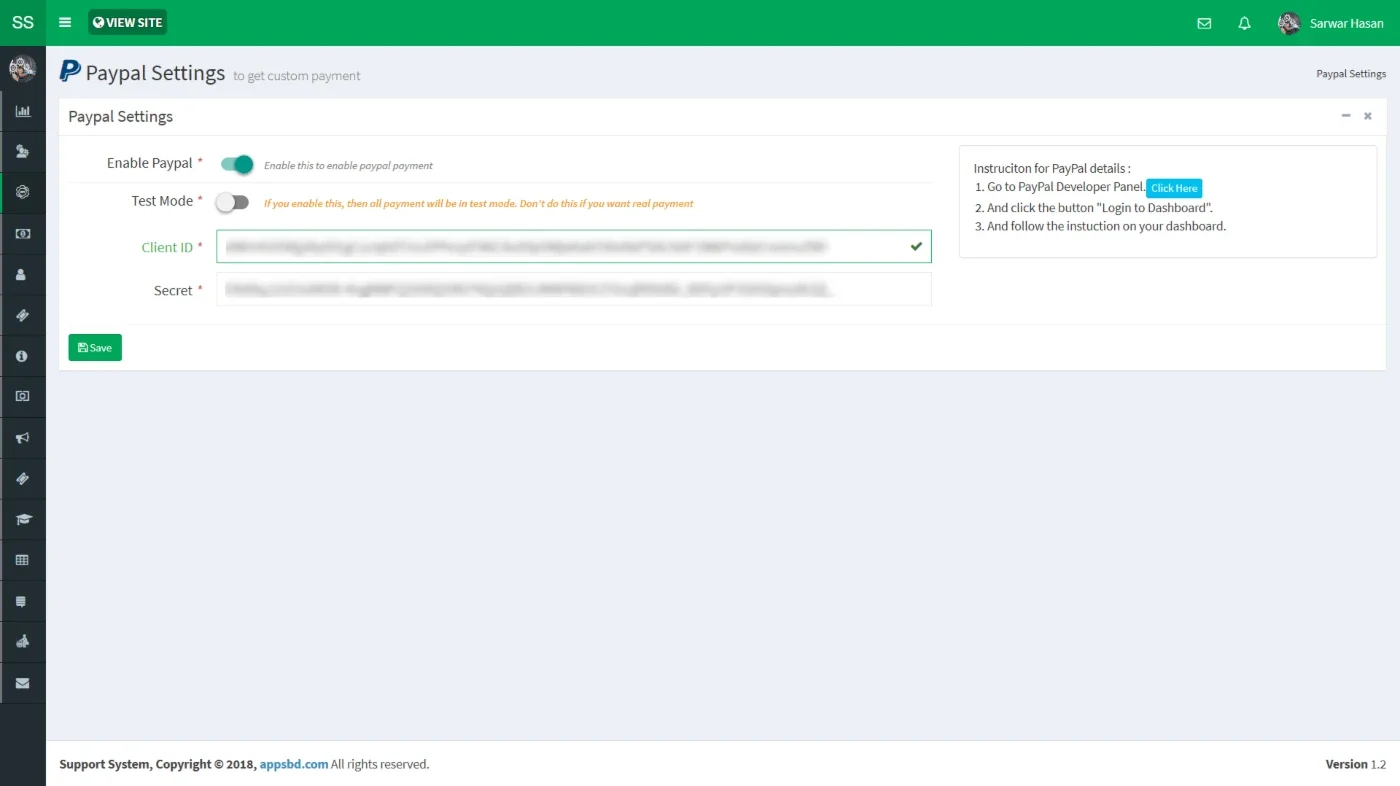Viewport: 1400px width, 786px height.
Task: Focus the Client ID input field
Action: tap(574, 247)
